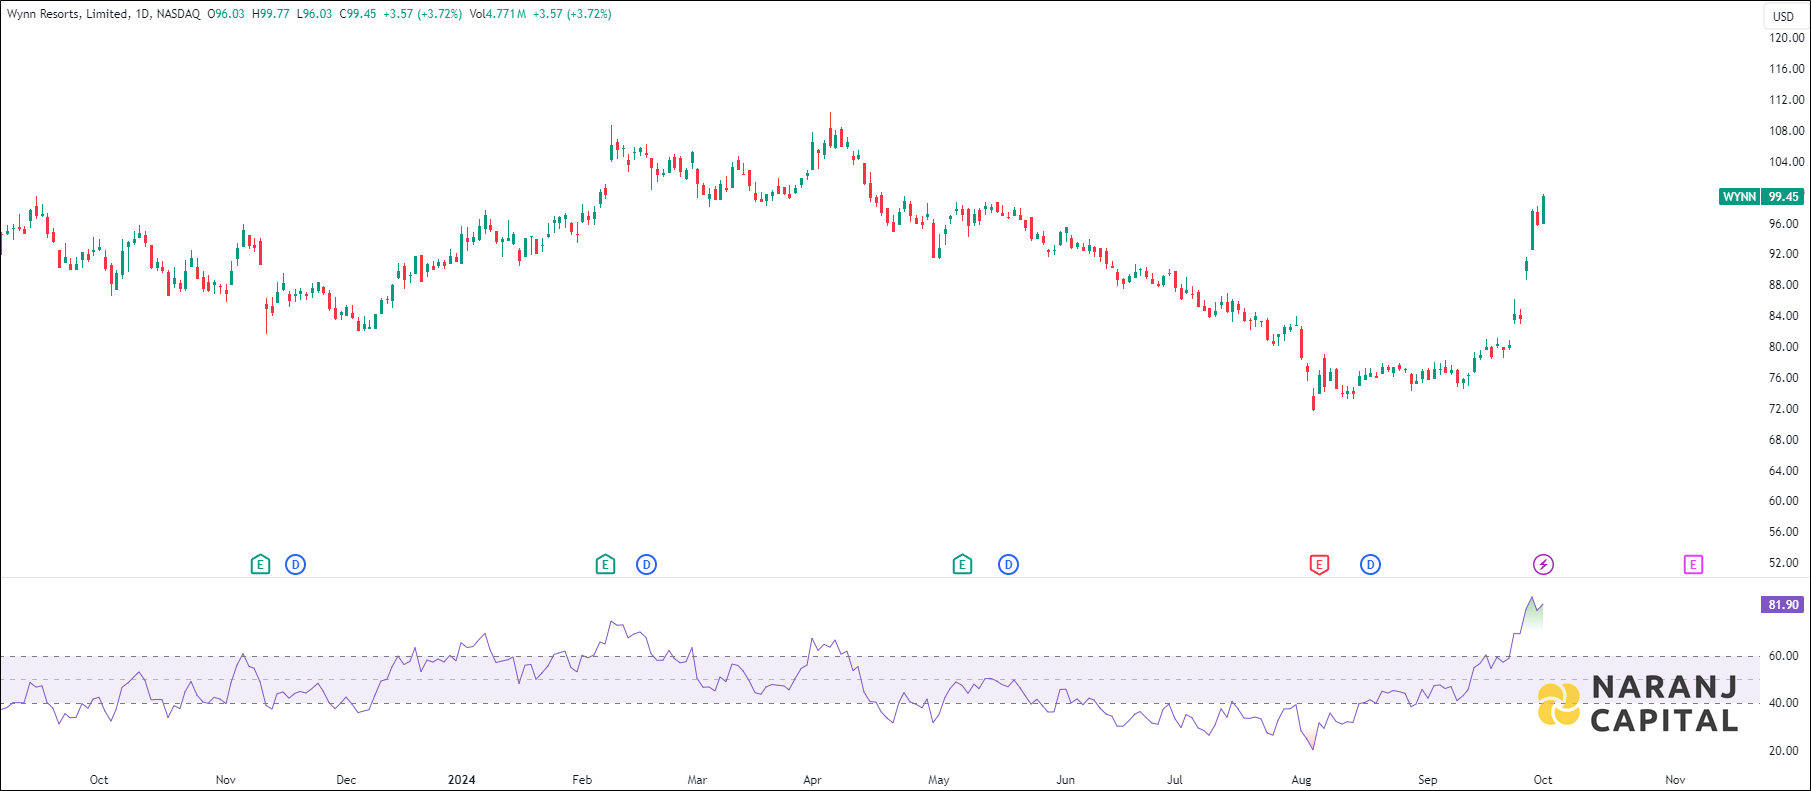
Task: Click the Vol 4.771M volume reading
Action: (497, 14)
